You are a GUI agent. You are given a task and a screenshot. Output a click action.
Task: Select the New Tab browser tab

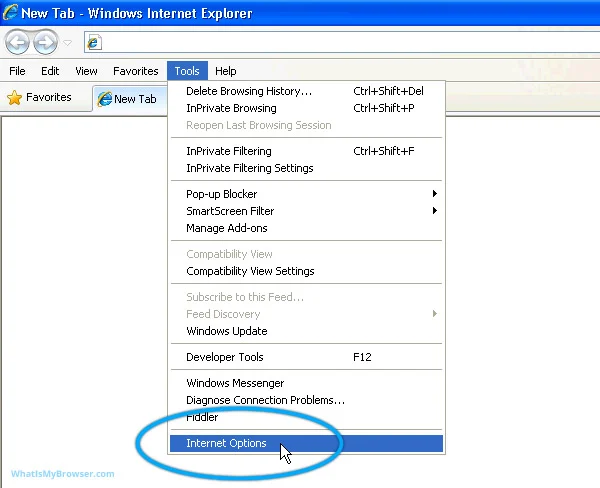pyautogui.click(x=129, y=99)
